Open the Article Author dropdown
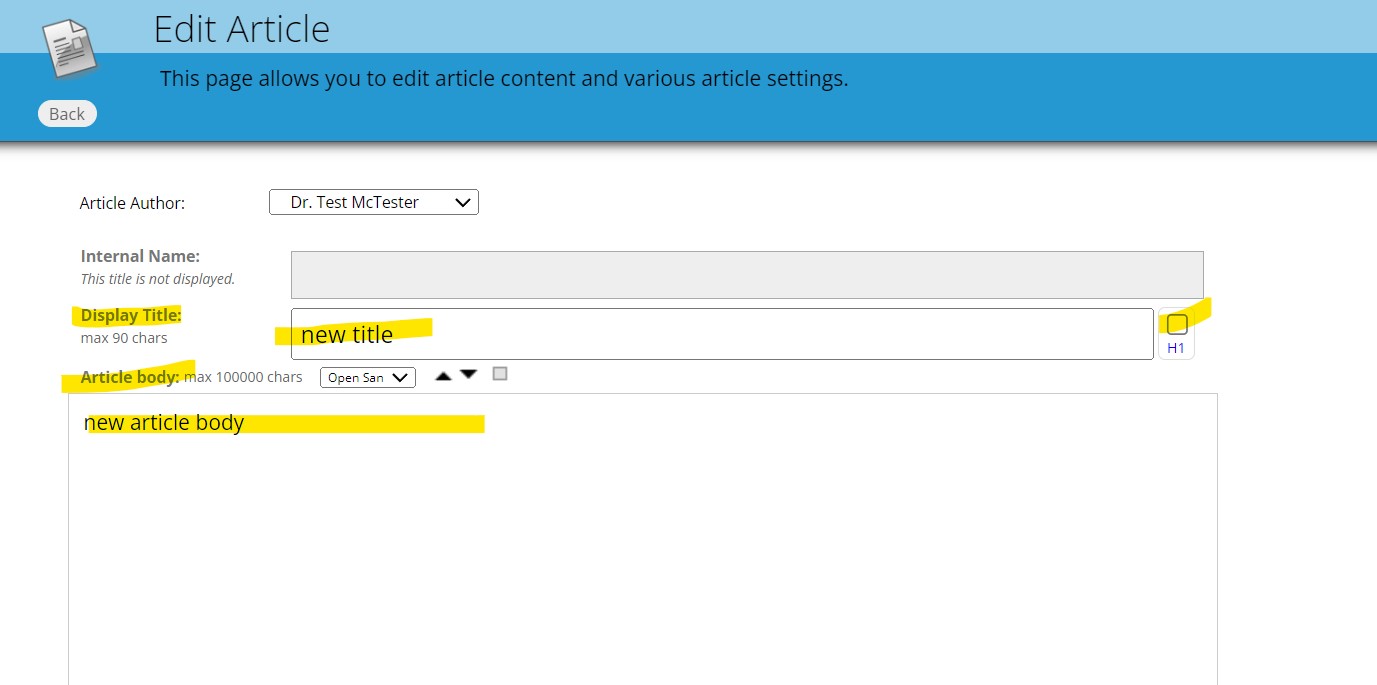Screen dimensions: 1377x685 (x=374, y=202)
